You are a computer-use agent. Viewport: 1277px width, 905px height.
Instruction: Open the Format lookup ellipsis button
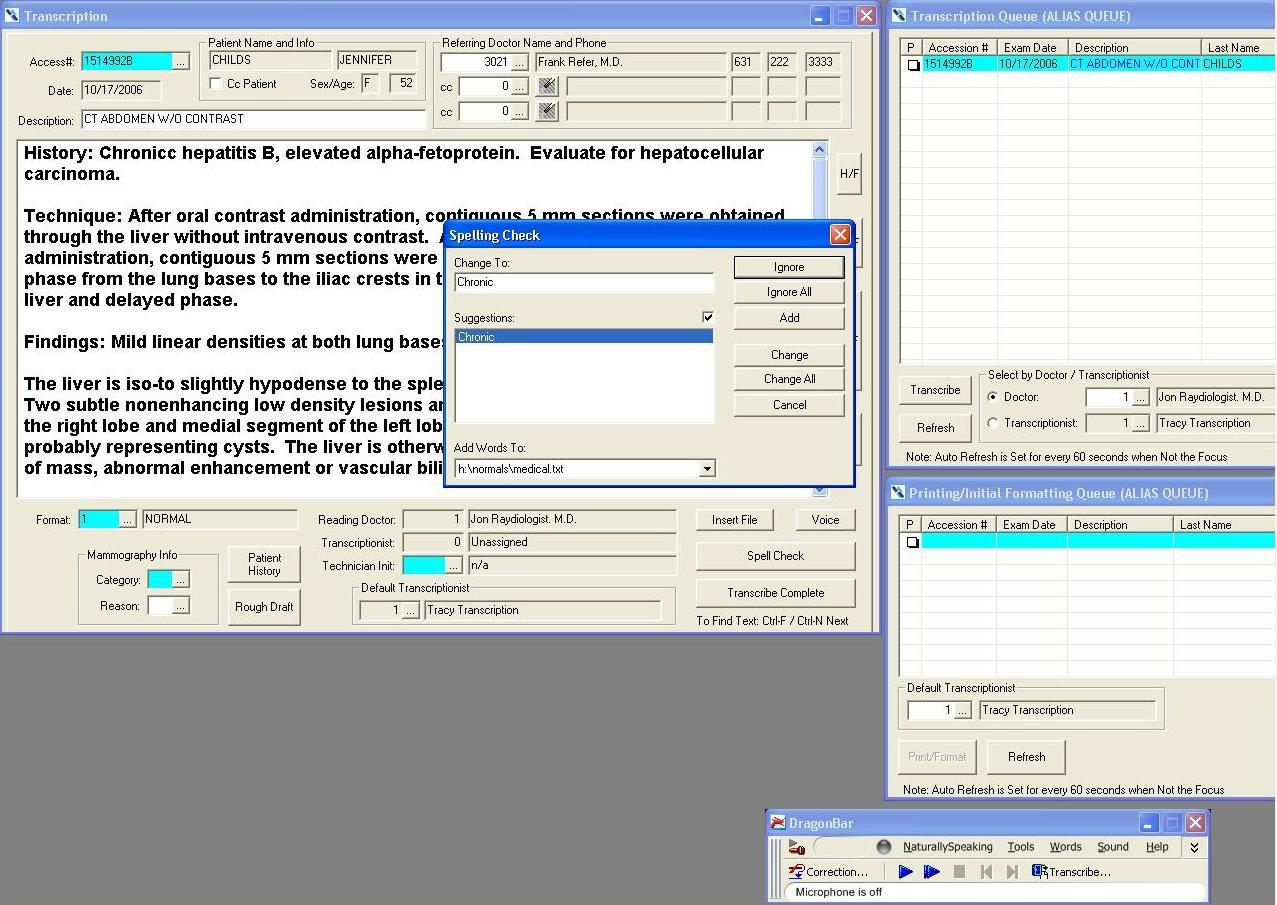127,519
